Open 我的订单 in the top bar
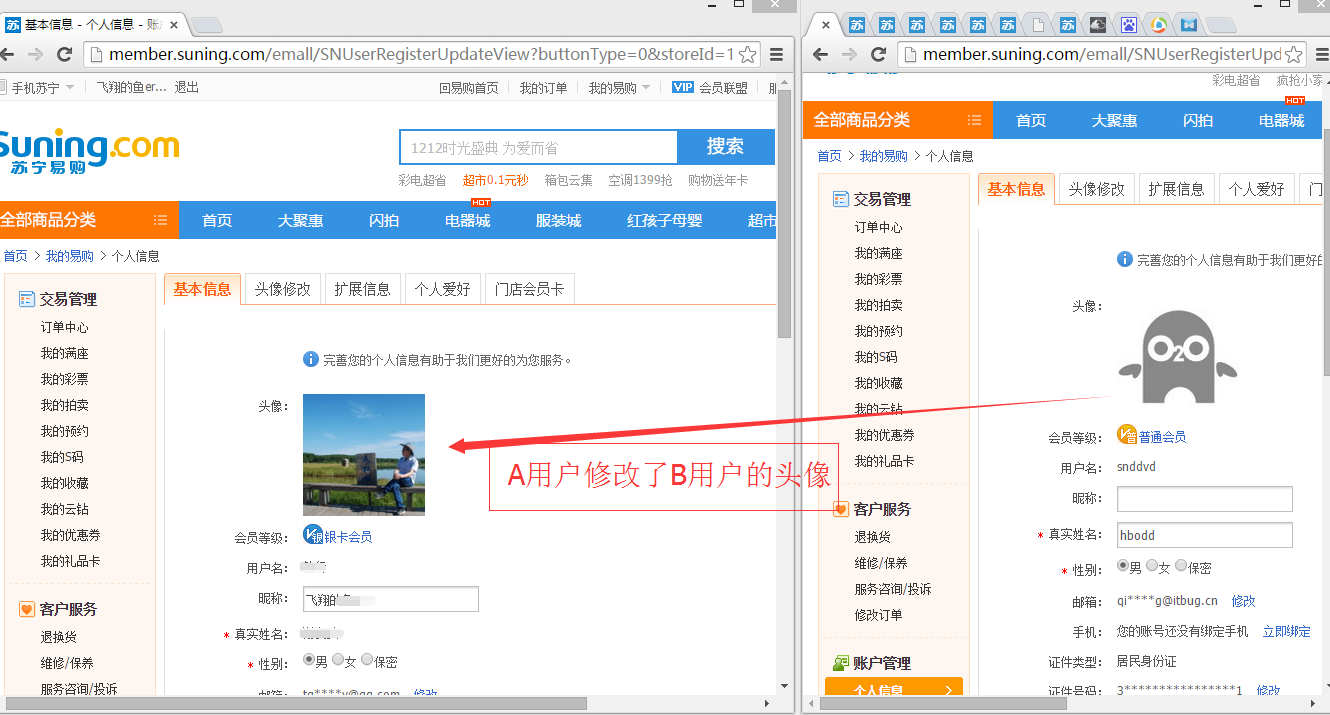Viewport: 1330px width, 715px height. tap(543, 88)
